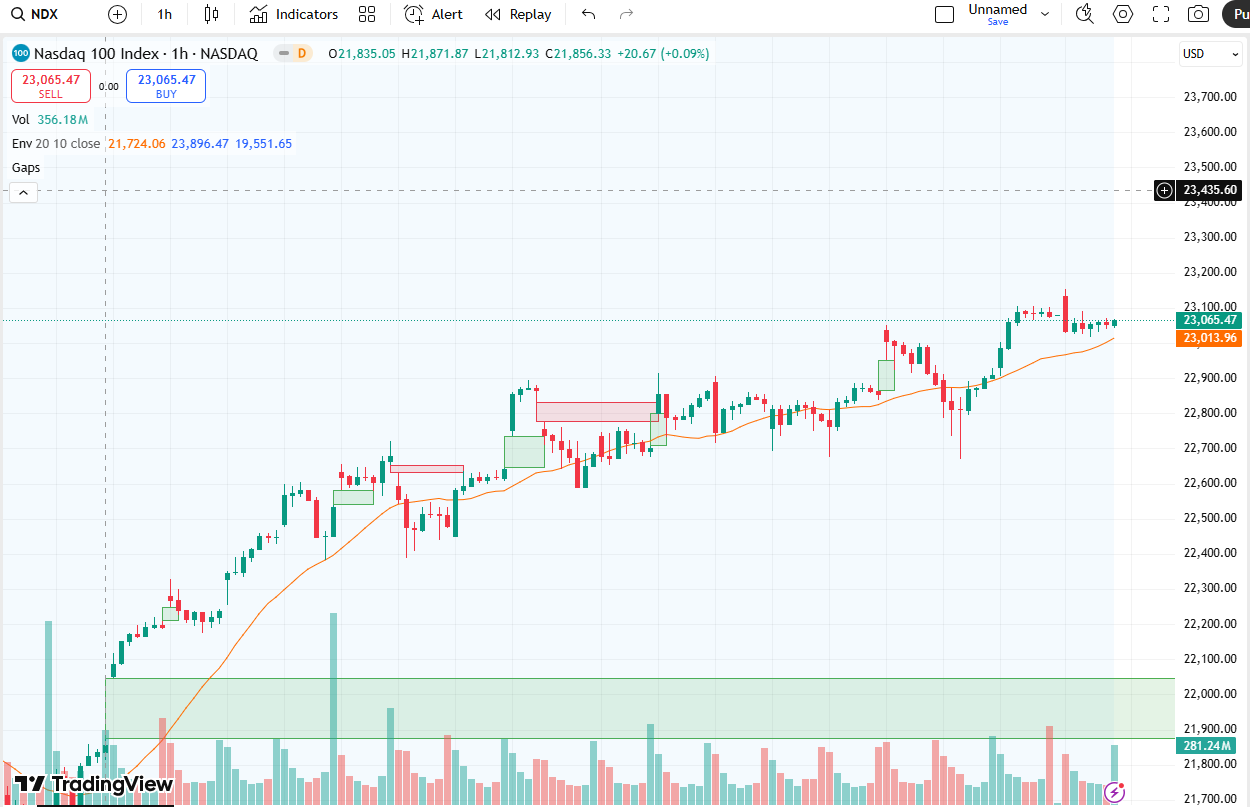Screen dimensions: 1250x807
Task: Click the 22,000.00 price axis label
Action: [x=1210, y=693]
